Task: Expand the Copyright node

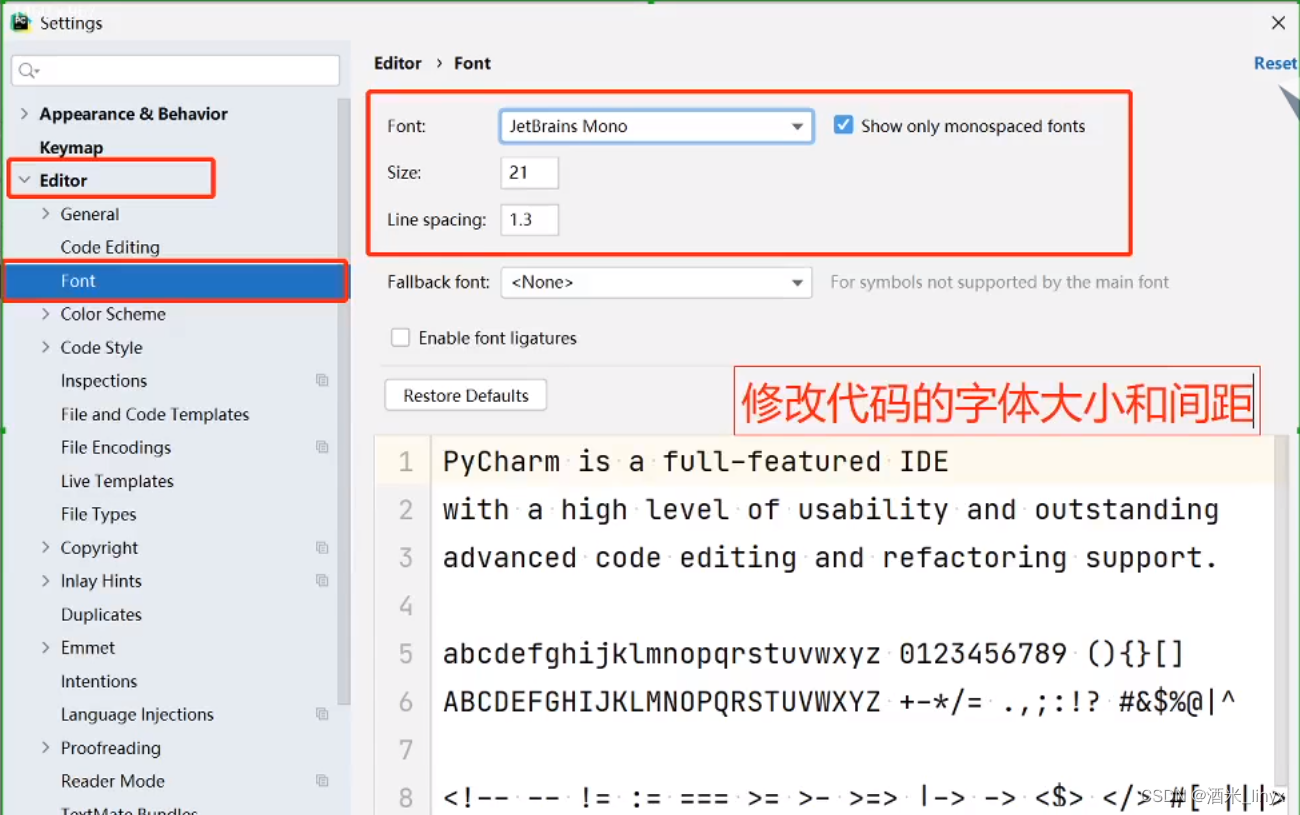Action: (x=46, y=547)
